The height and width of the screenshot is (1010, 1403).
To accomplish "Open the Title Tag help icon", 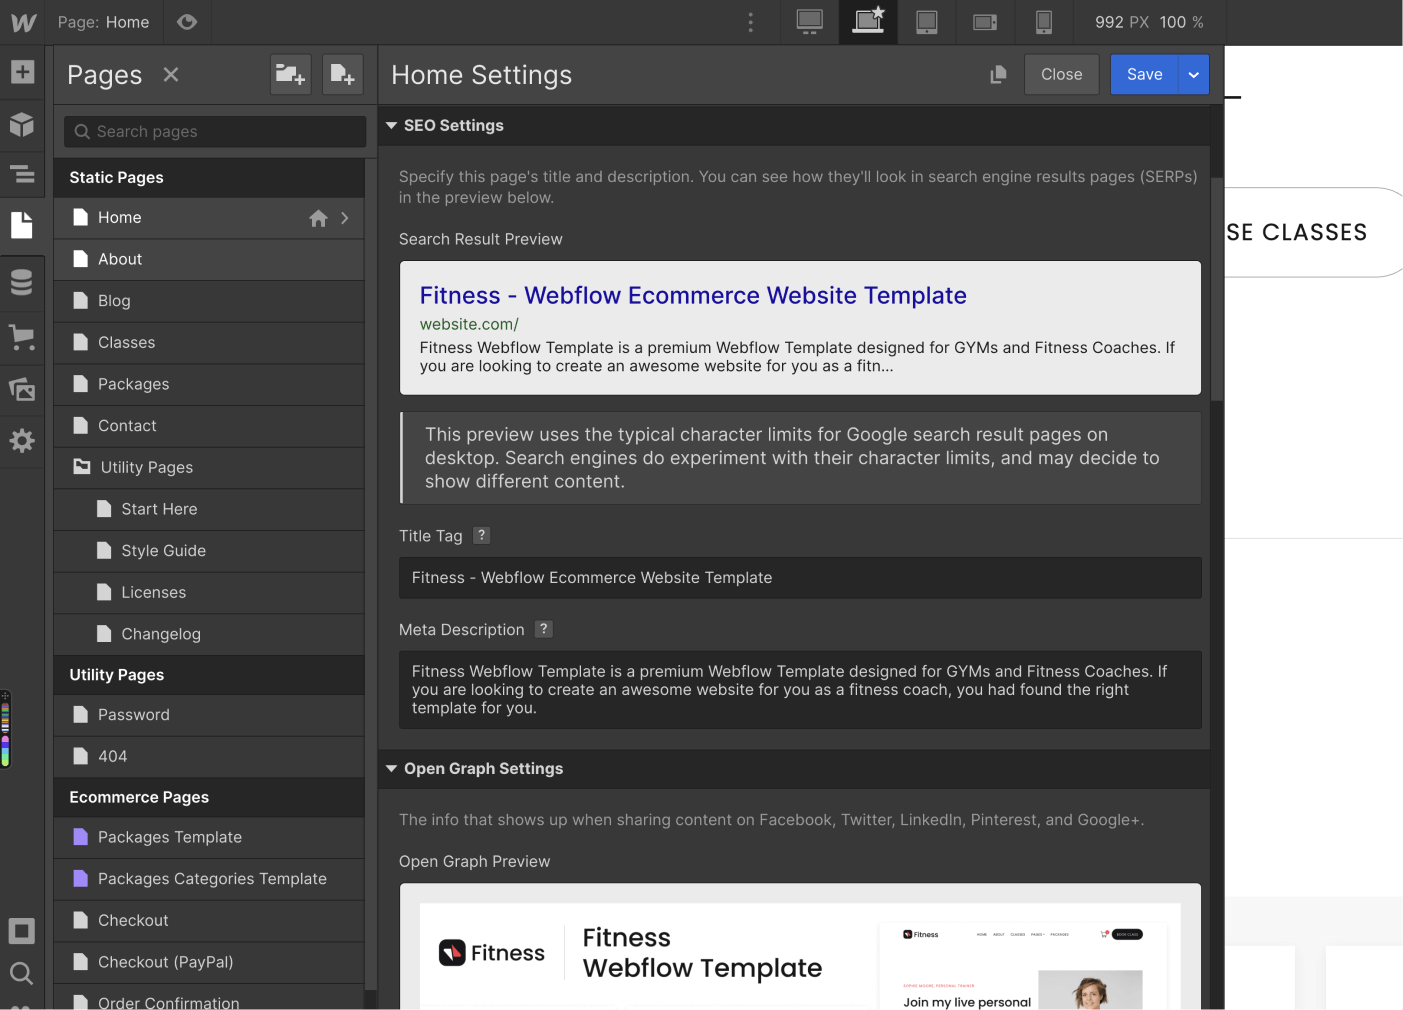I will (x=481, y=536).
